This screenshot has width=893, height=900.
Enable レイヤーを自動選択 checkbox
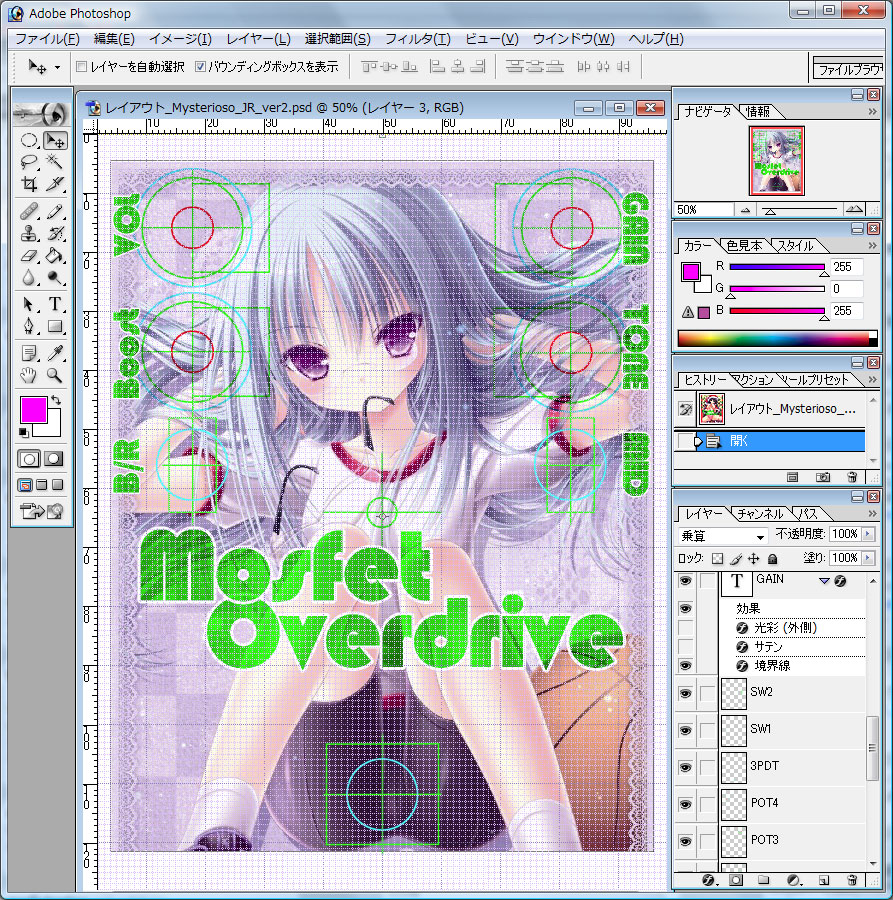(81, 67)
